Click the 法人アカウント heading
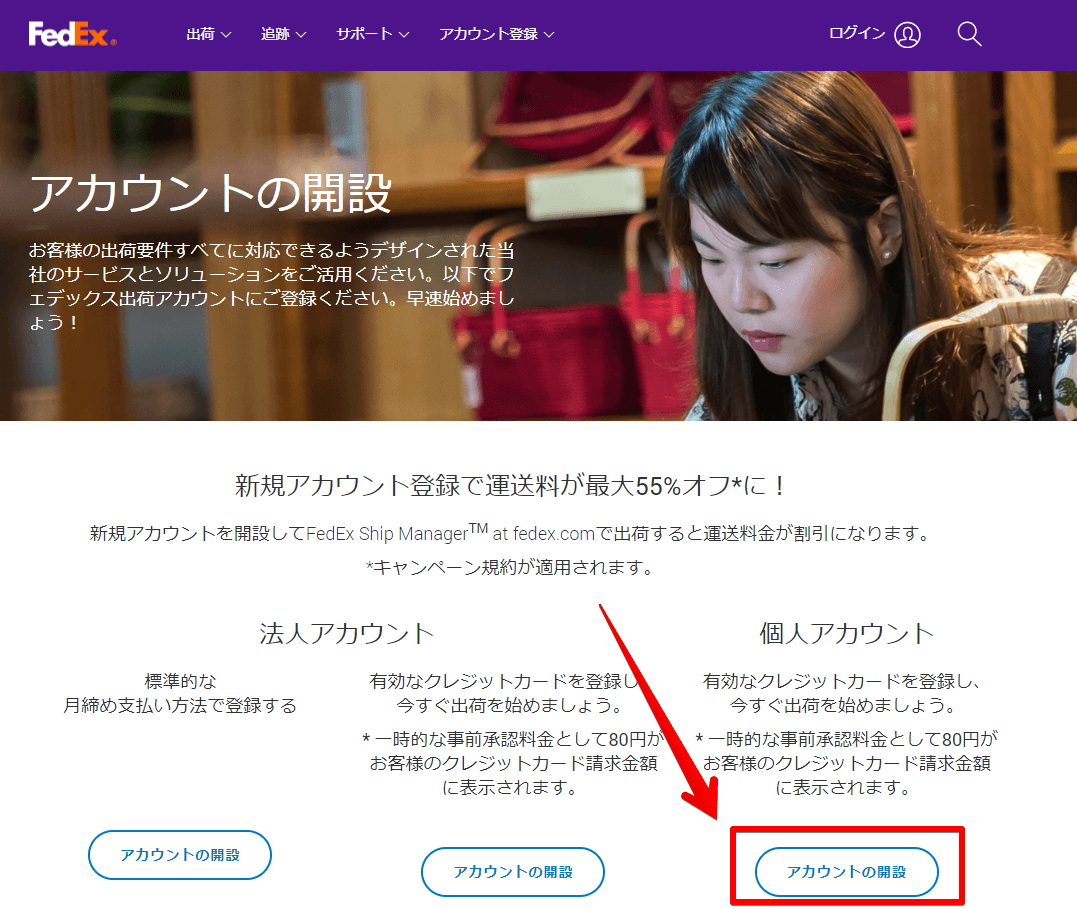 (x=346, y=633)
